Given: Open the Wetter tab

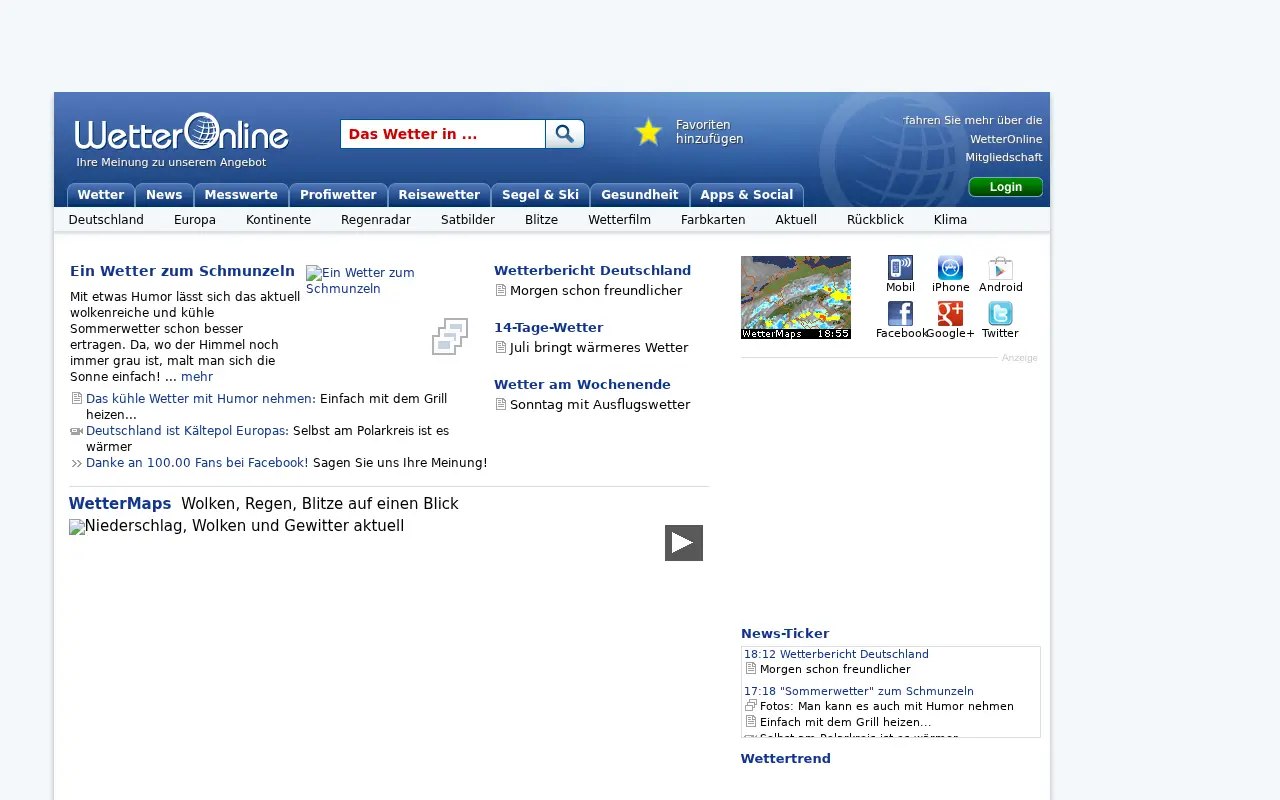Looking at the screenshot, I should (101, 195).
